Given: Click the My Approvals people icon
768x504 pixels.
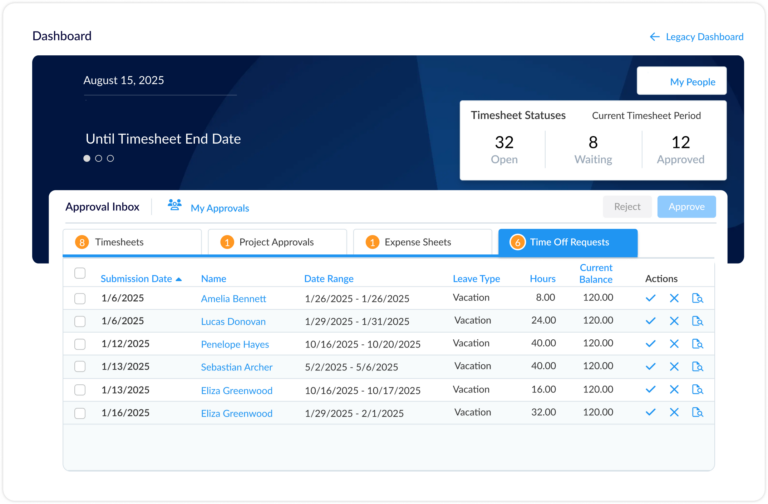Looking at the screenshot, I should [175, 206].
